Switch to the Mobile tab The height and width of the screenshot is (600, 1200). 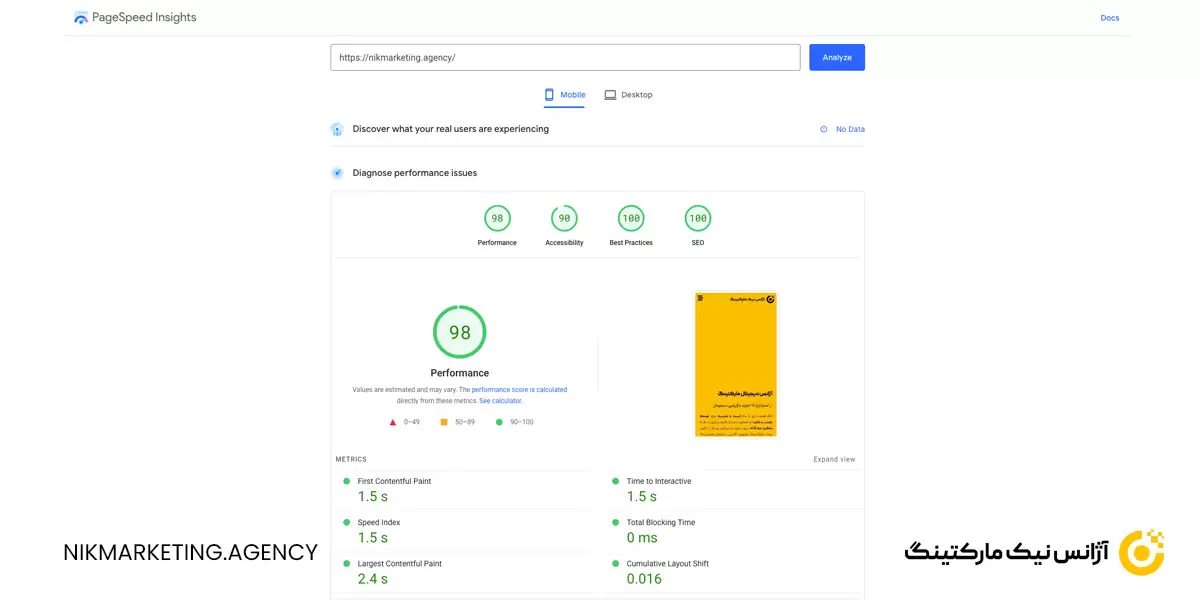(x=565, y=95)
